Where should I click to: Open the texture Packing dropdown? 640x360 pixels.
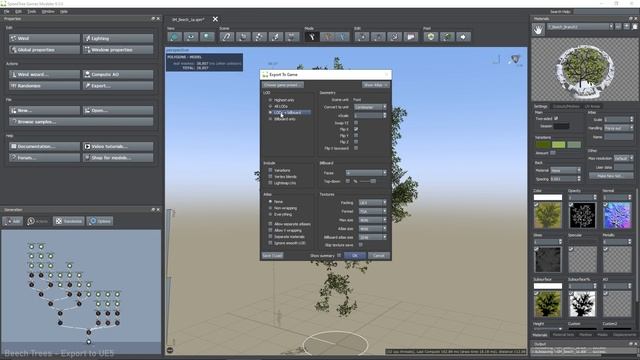373,203
